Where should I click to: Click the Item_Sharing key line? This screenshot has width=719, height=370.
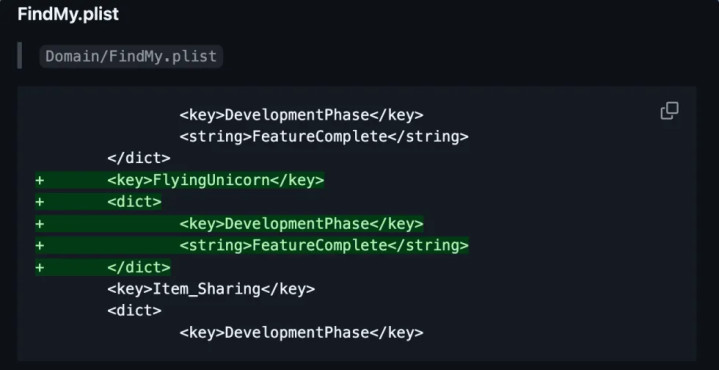pos(211,289)
